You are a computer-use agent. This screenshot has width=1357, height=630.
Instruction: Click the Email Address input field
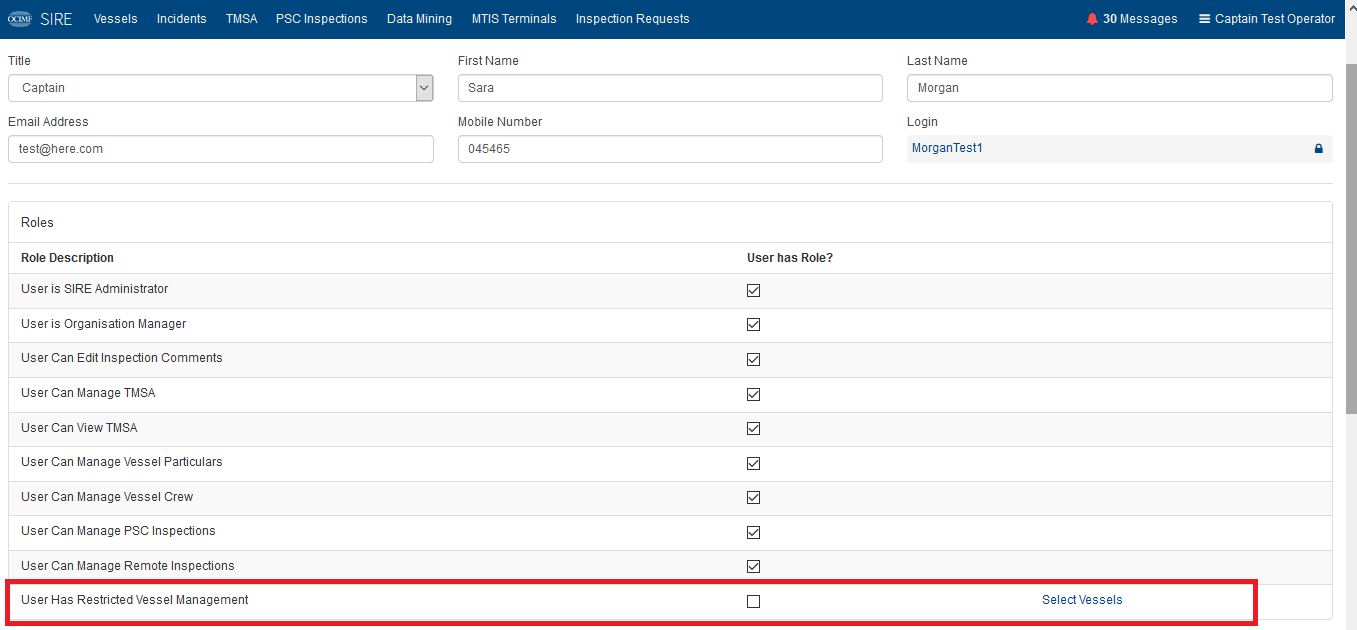(220, 149)
